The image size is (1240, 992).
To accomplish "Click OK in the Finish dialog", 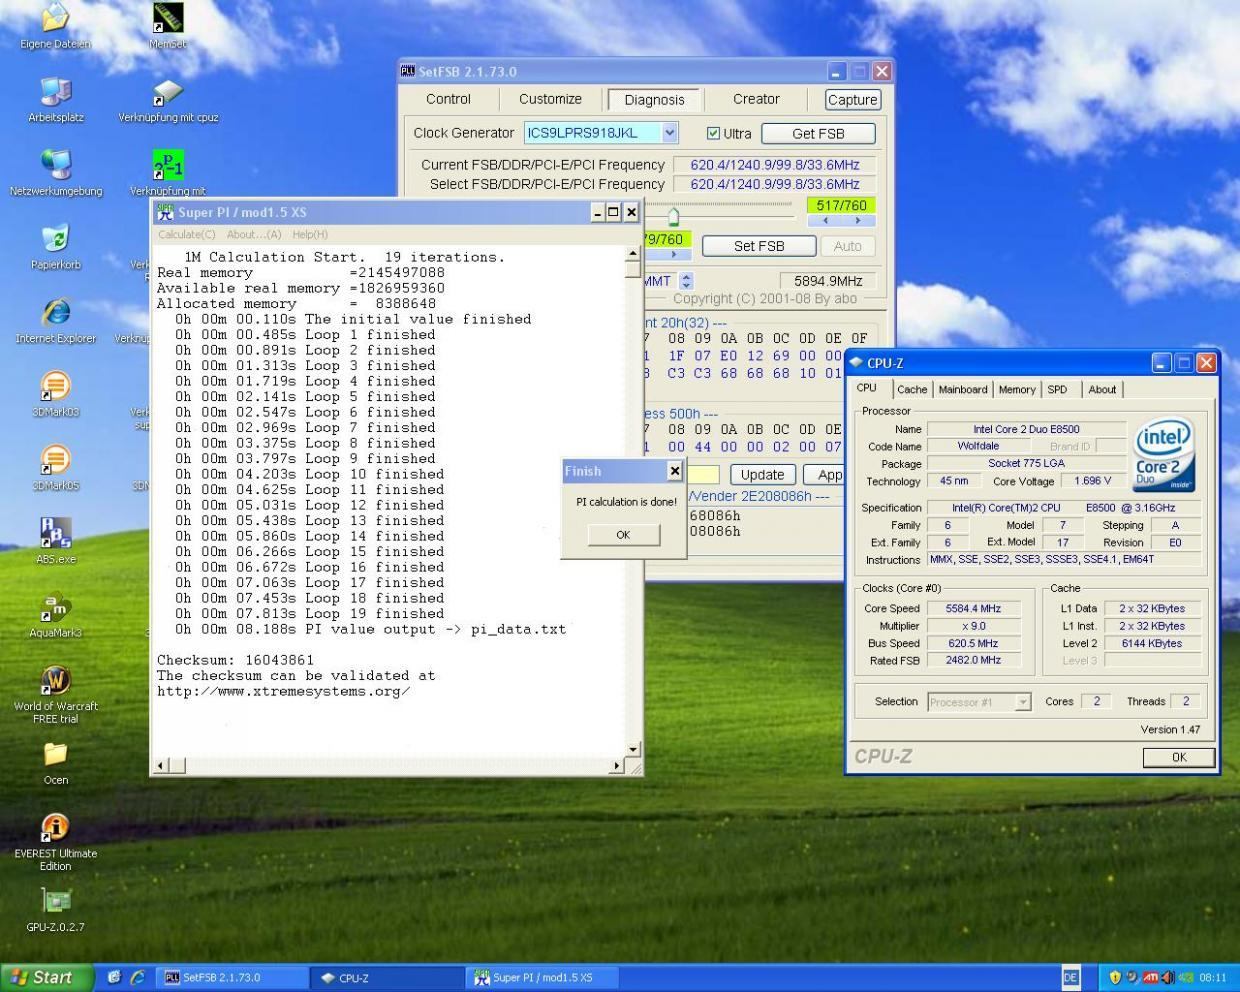I will tap(623, 535).
